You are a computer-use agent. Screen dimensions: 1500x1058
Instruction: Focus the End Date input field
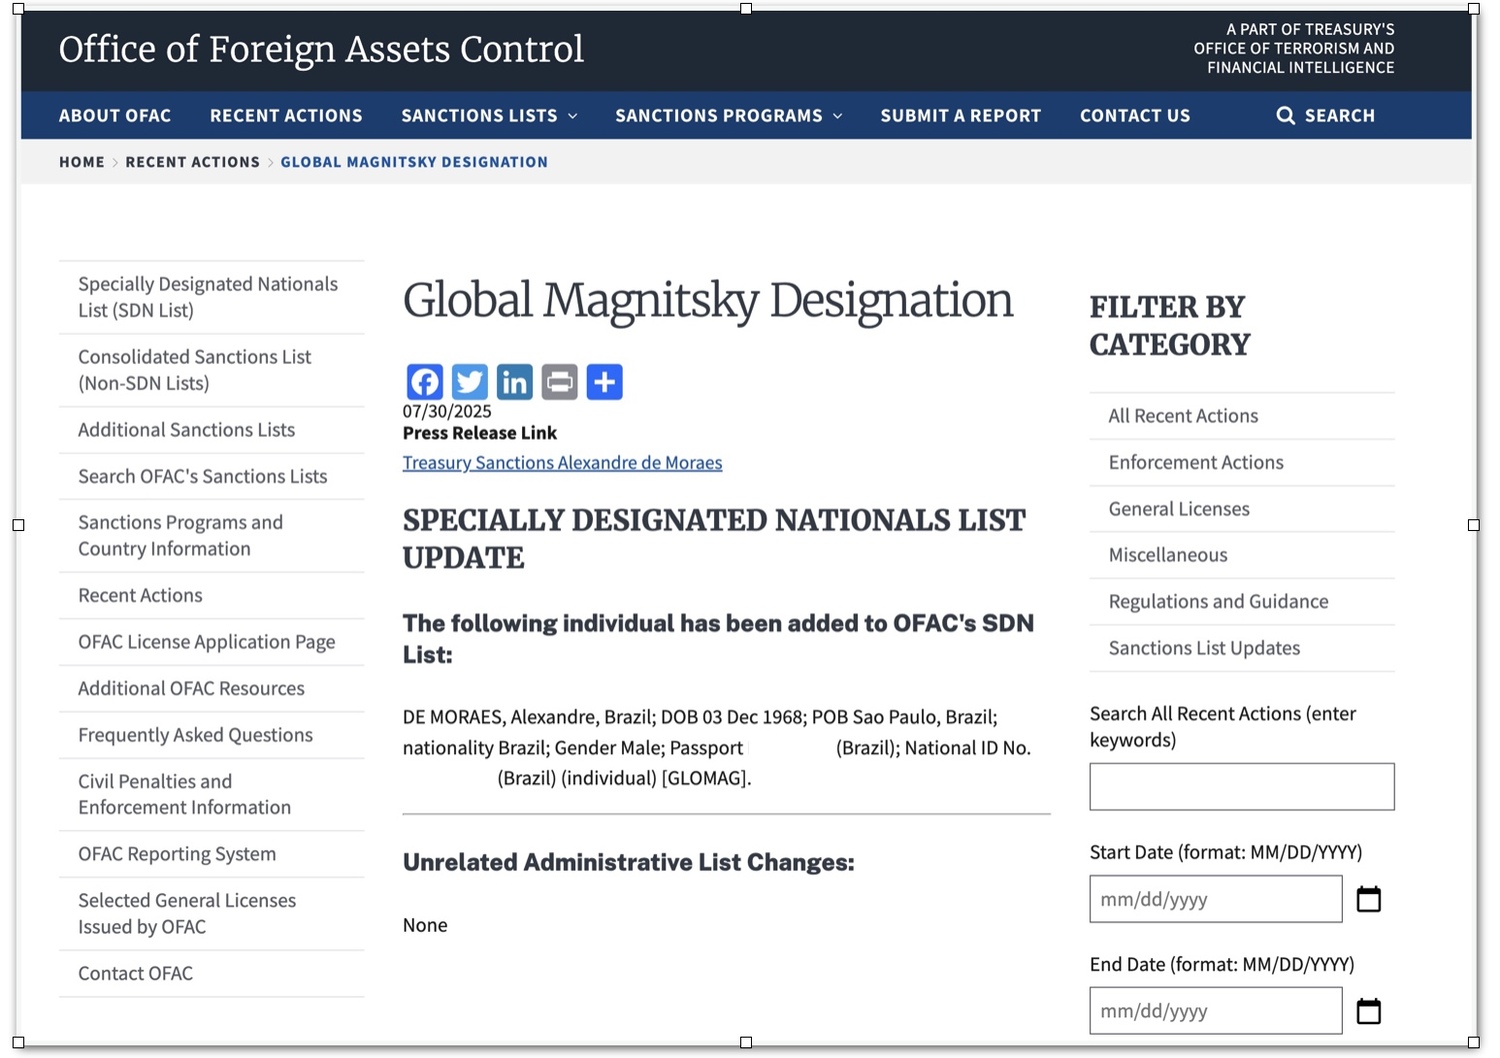tap(1216, 1011)
